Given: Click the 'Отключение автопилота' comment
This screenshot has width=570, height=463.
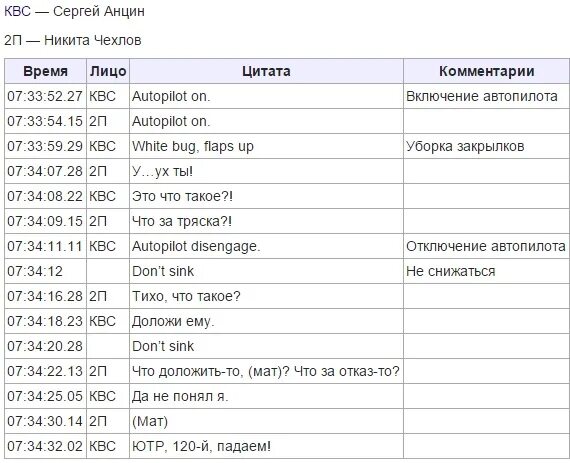Looking at the screenshot, I should point(486,246).
